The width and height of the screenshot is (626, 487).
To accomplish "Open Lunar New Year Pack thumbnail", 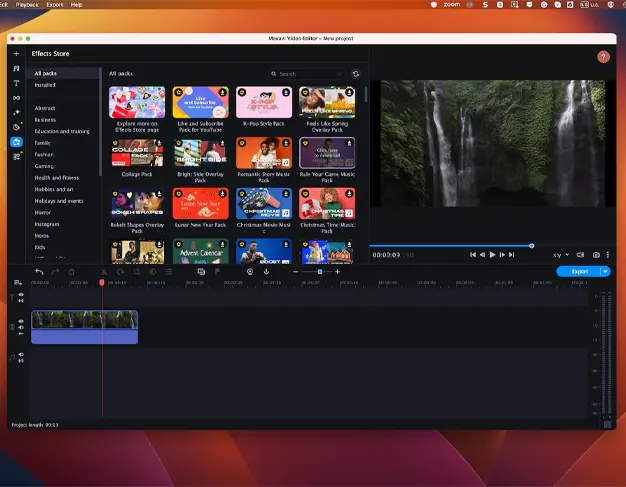I will pyautogui.click(x=200, y=204).
